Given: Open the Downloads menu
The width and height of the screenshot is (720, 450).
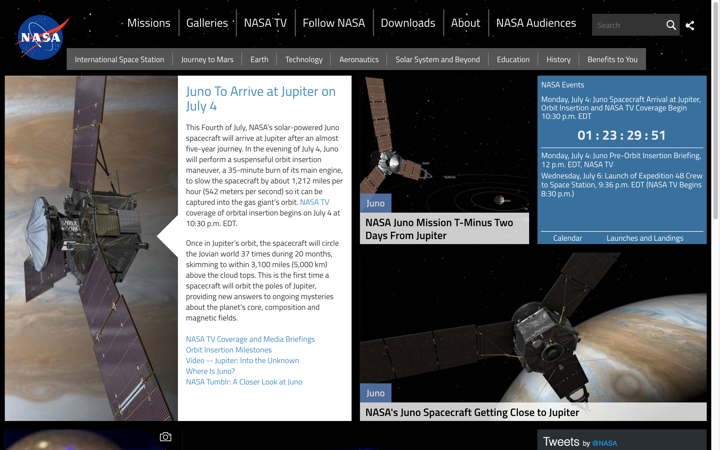Looking at the screenshot, I should 408,23.
